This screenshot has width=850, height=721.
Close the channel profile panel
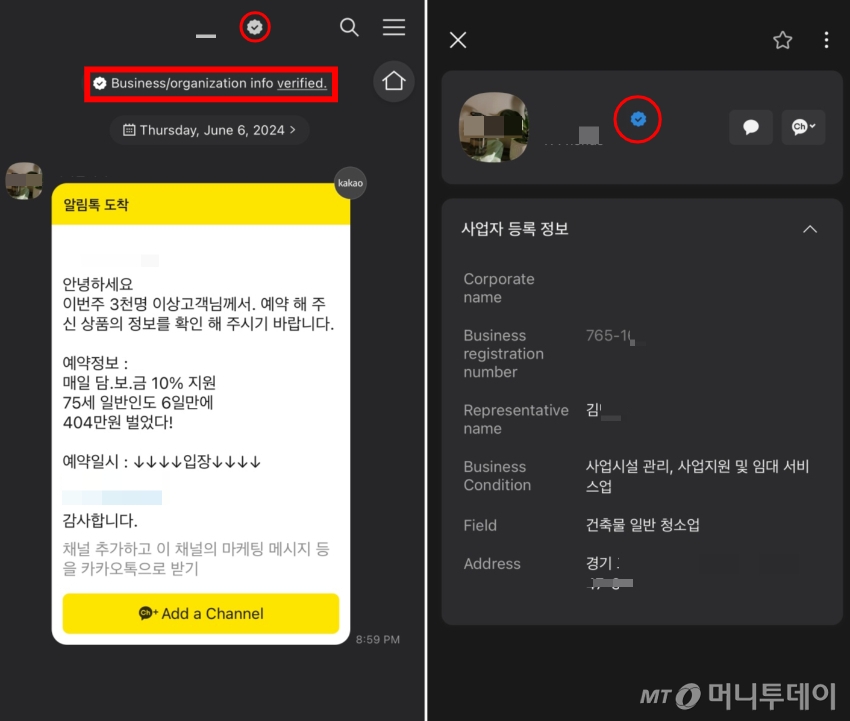pos(458,40)
